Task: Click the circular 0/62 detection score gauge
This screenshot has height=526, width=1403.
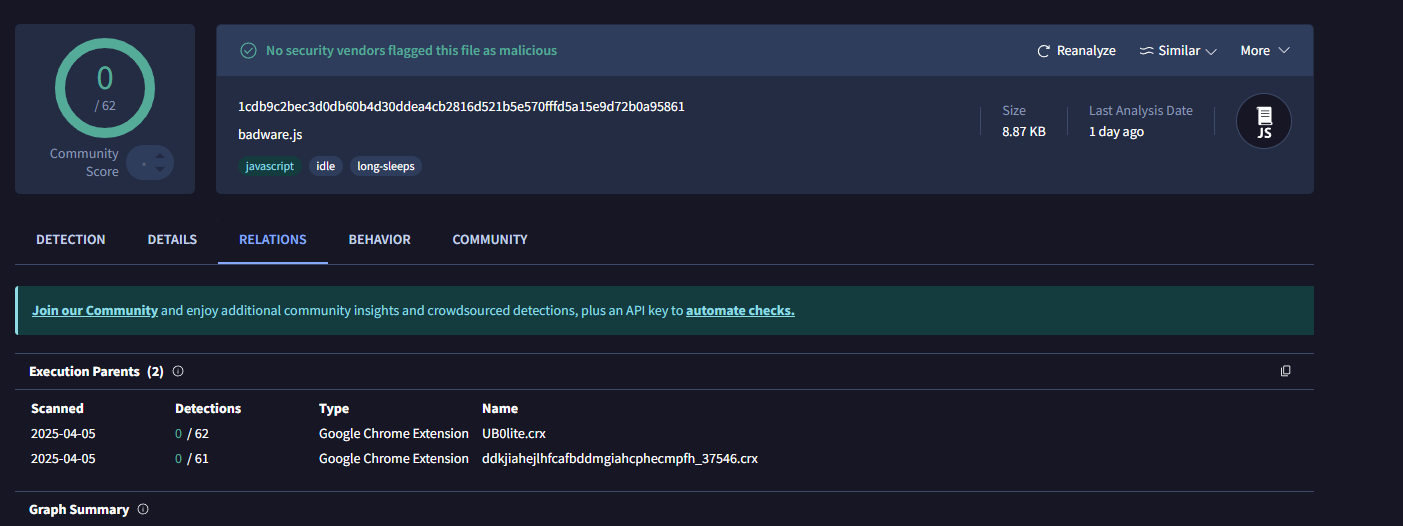Action: pyautogui.click(x=104, y=90)
